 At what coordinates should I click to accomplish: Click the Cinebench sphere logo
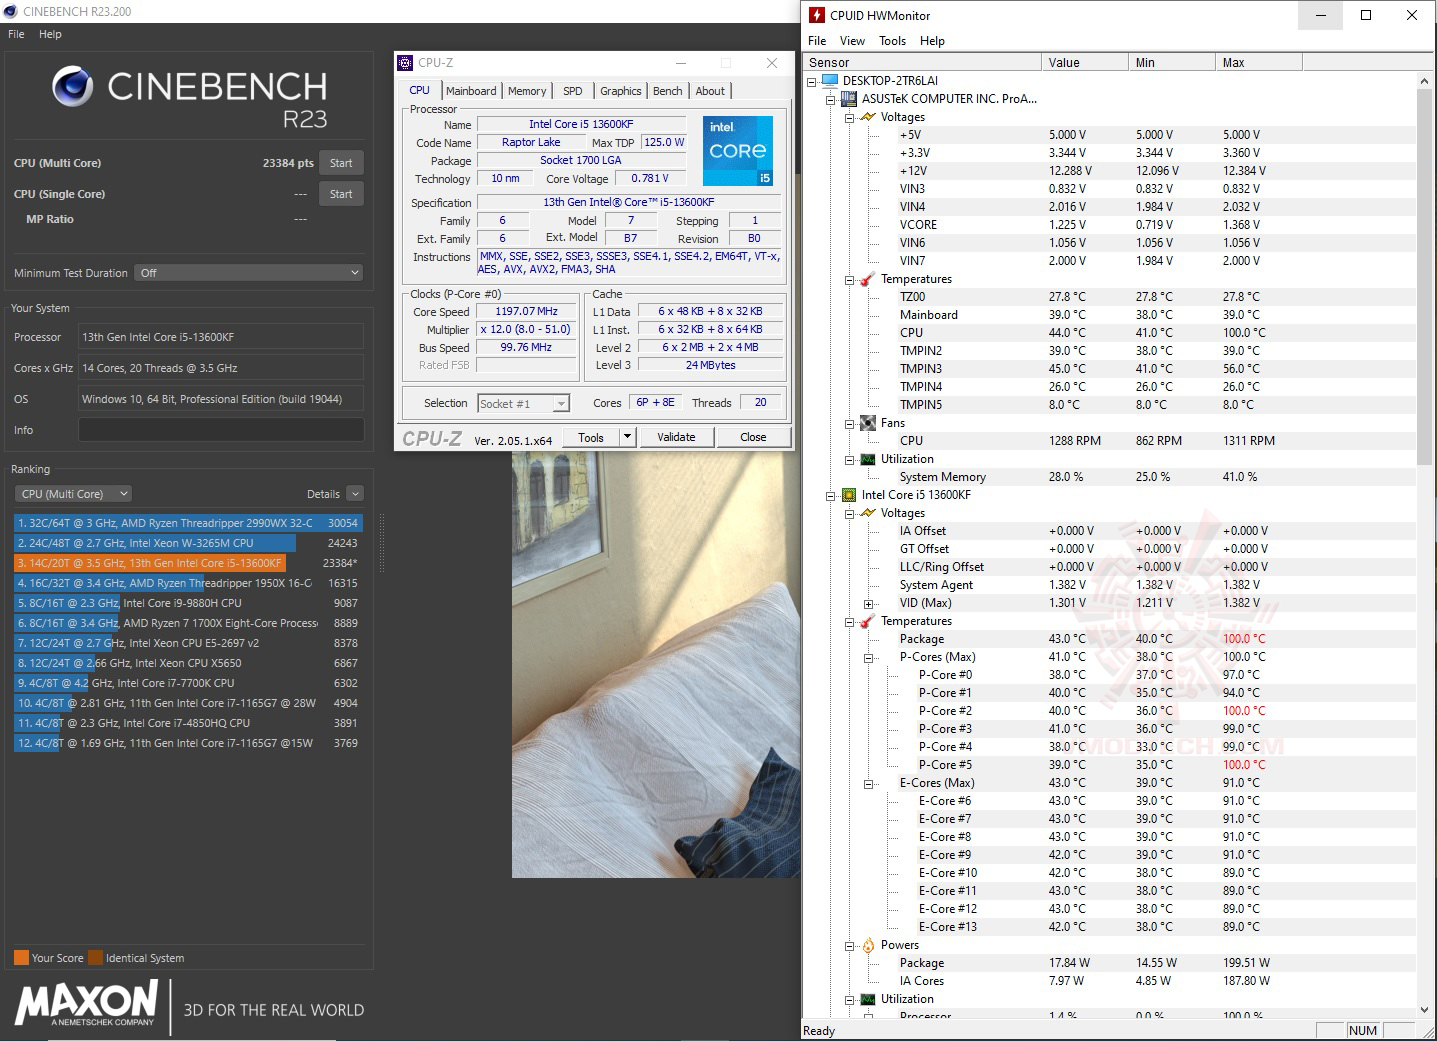pyautogui.click(x=72, y=87)
